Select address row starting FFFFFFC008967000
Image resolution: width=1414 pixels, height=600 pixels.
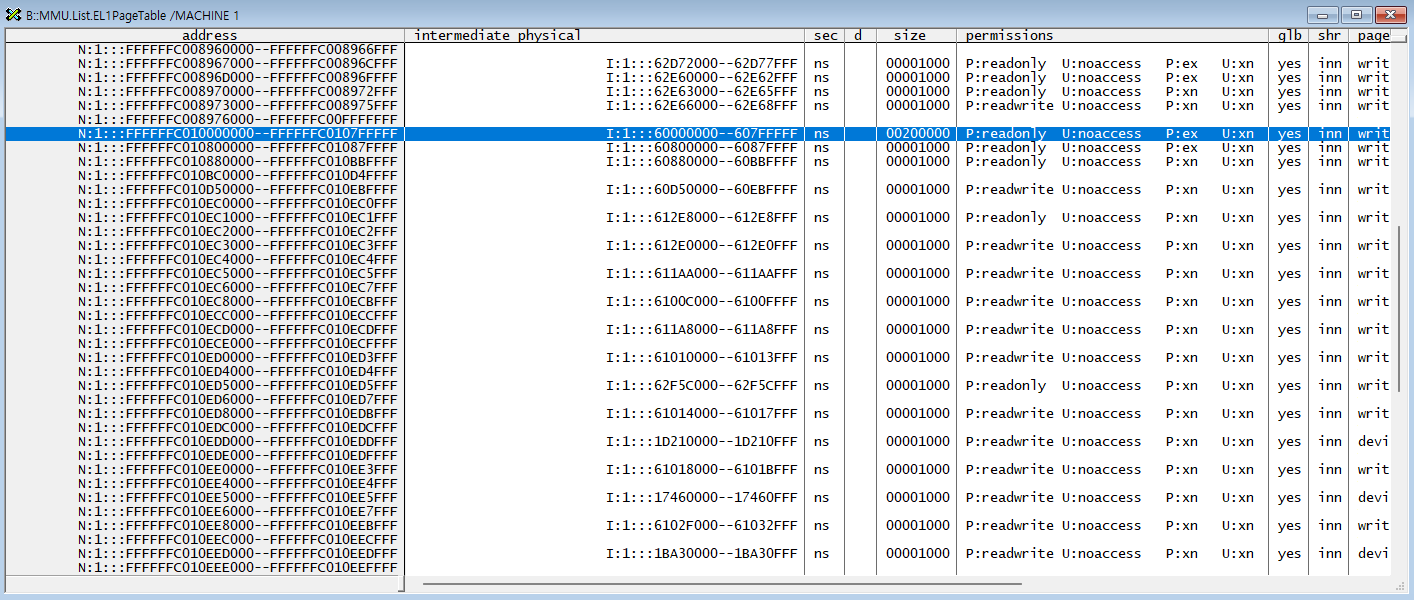pos(237,64)
